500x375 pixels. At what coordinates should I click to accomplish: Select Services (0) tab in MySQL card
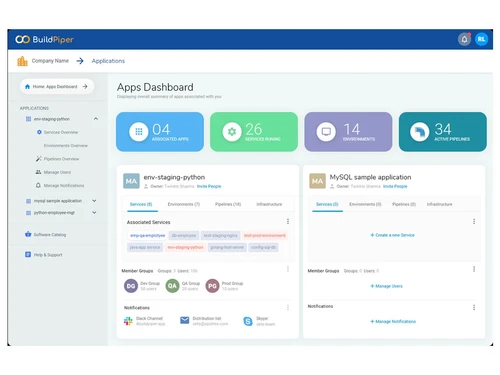pos(327,204)
